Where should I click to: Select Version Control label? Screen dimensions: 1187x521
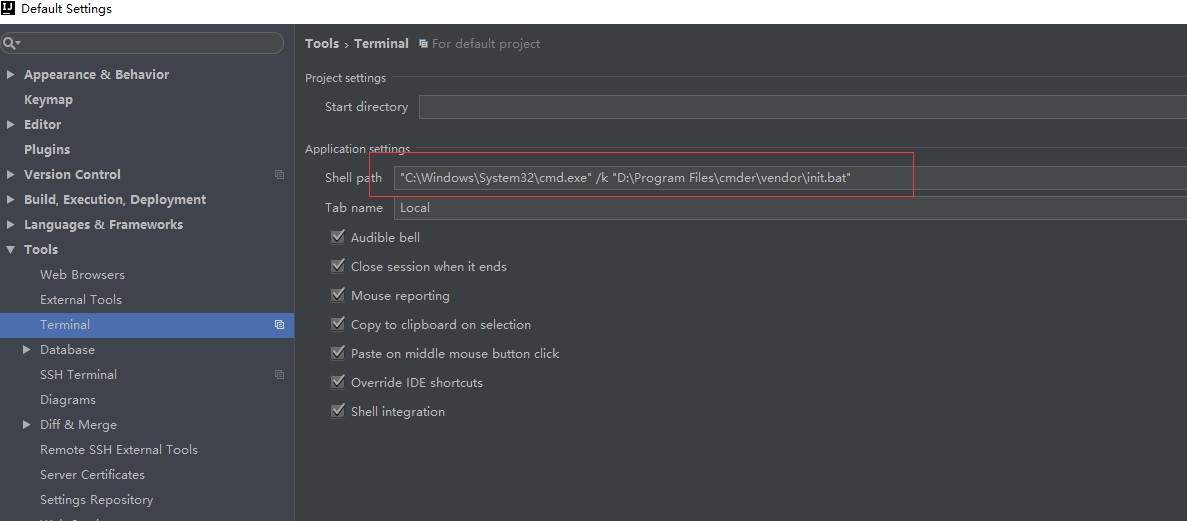pos(73,174)
